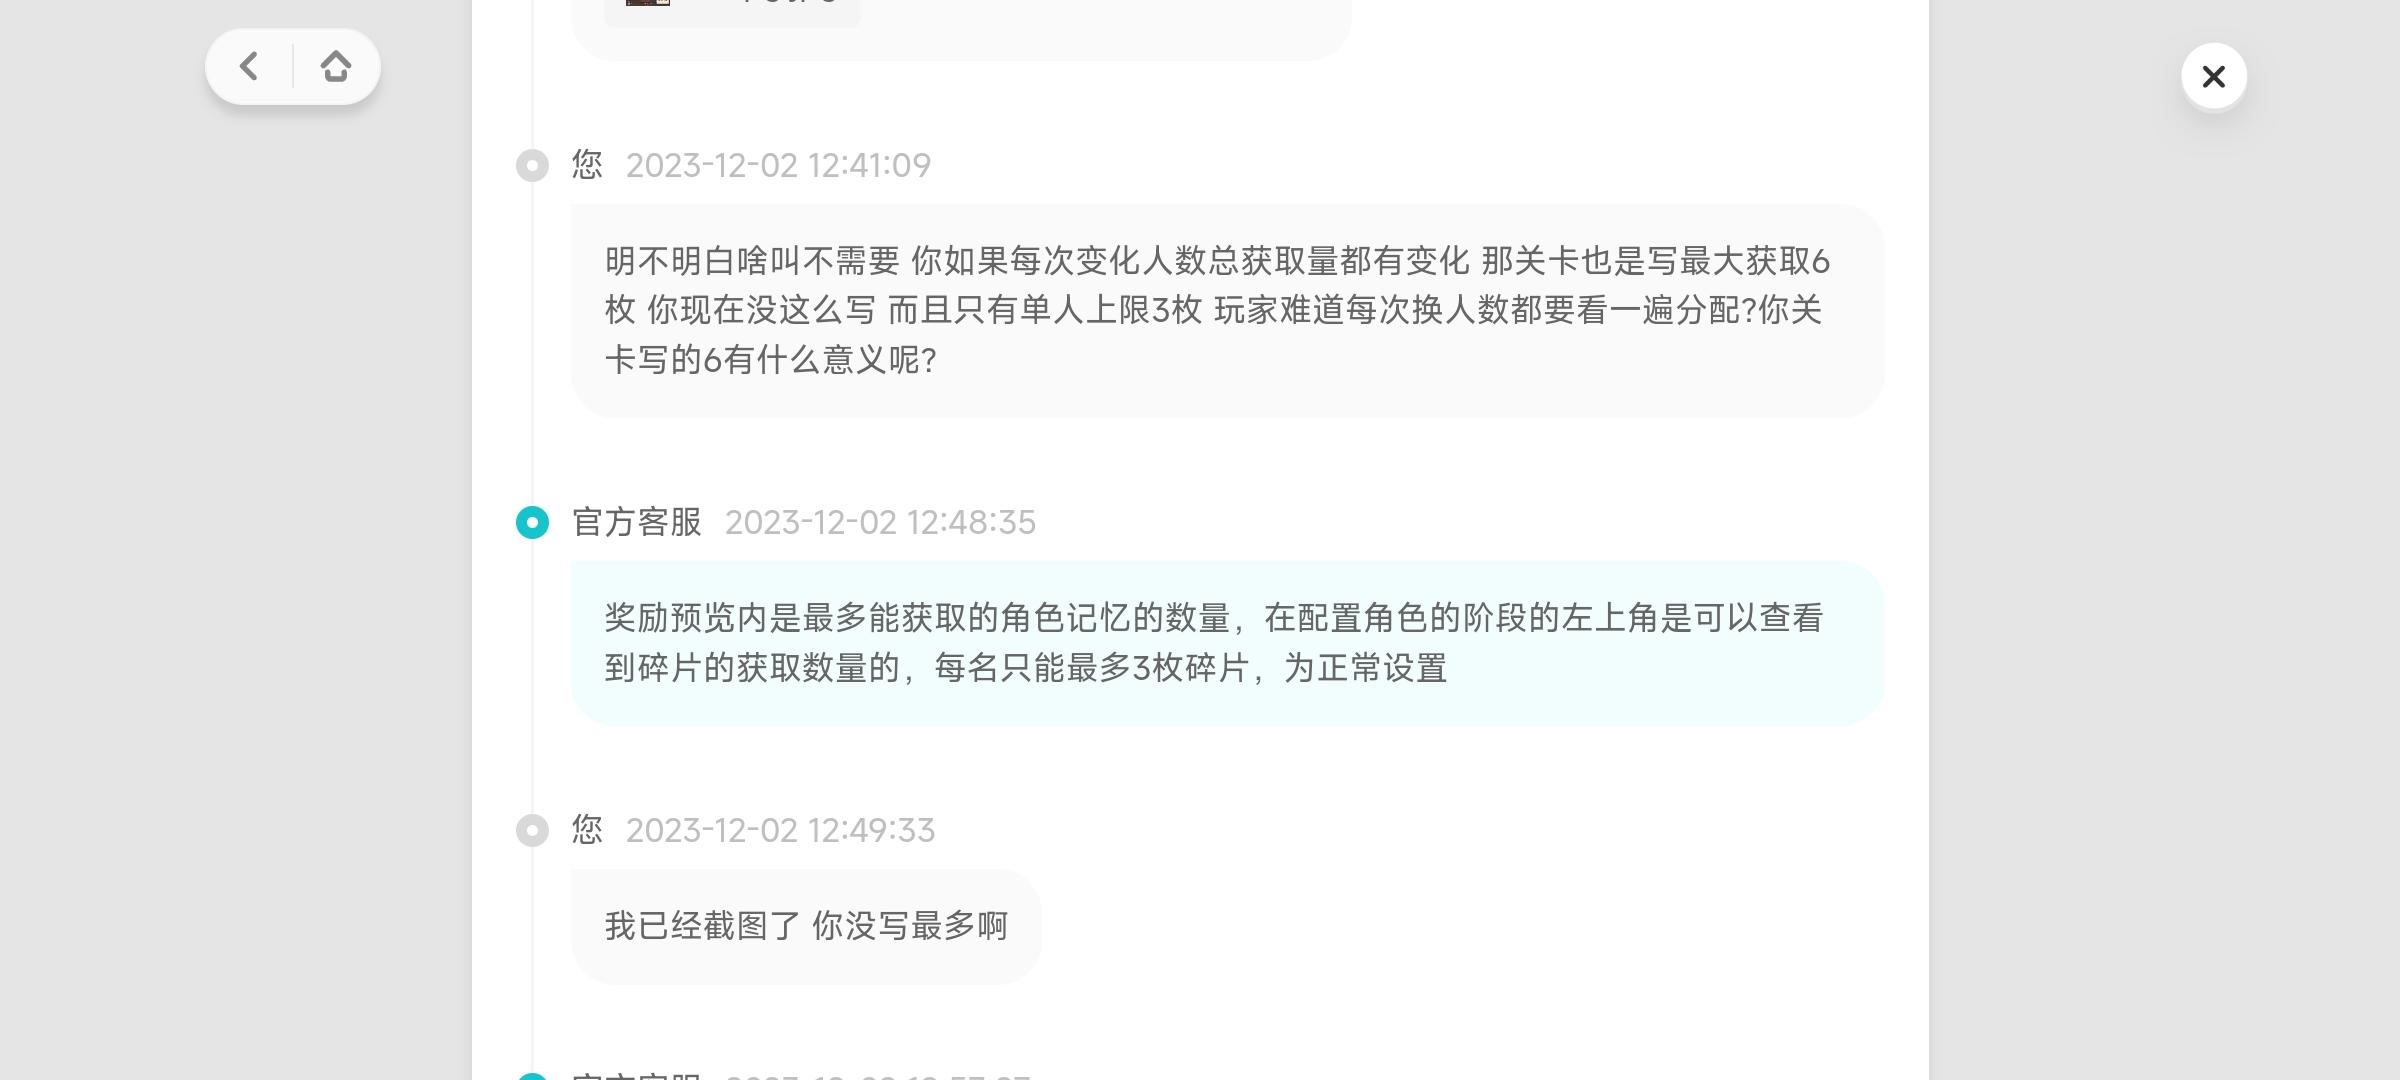Close the support chat with X
This screenshot has width=2400, height=1080.
(2214, 76)
